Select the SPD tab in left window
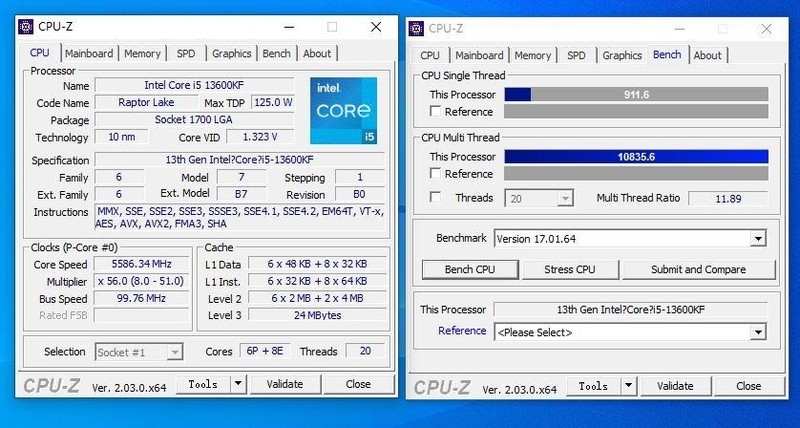Viewport: 800px width, 428px height. (186, 54)
